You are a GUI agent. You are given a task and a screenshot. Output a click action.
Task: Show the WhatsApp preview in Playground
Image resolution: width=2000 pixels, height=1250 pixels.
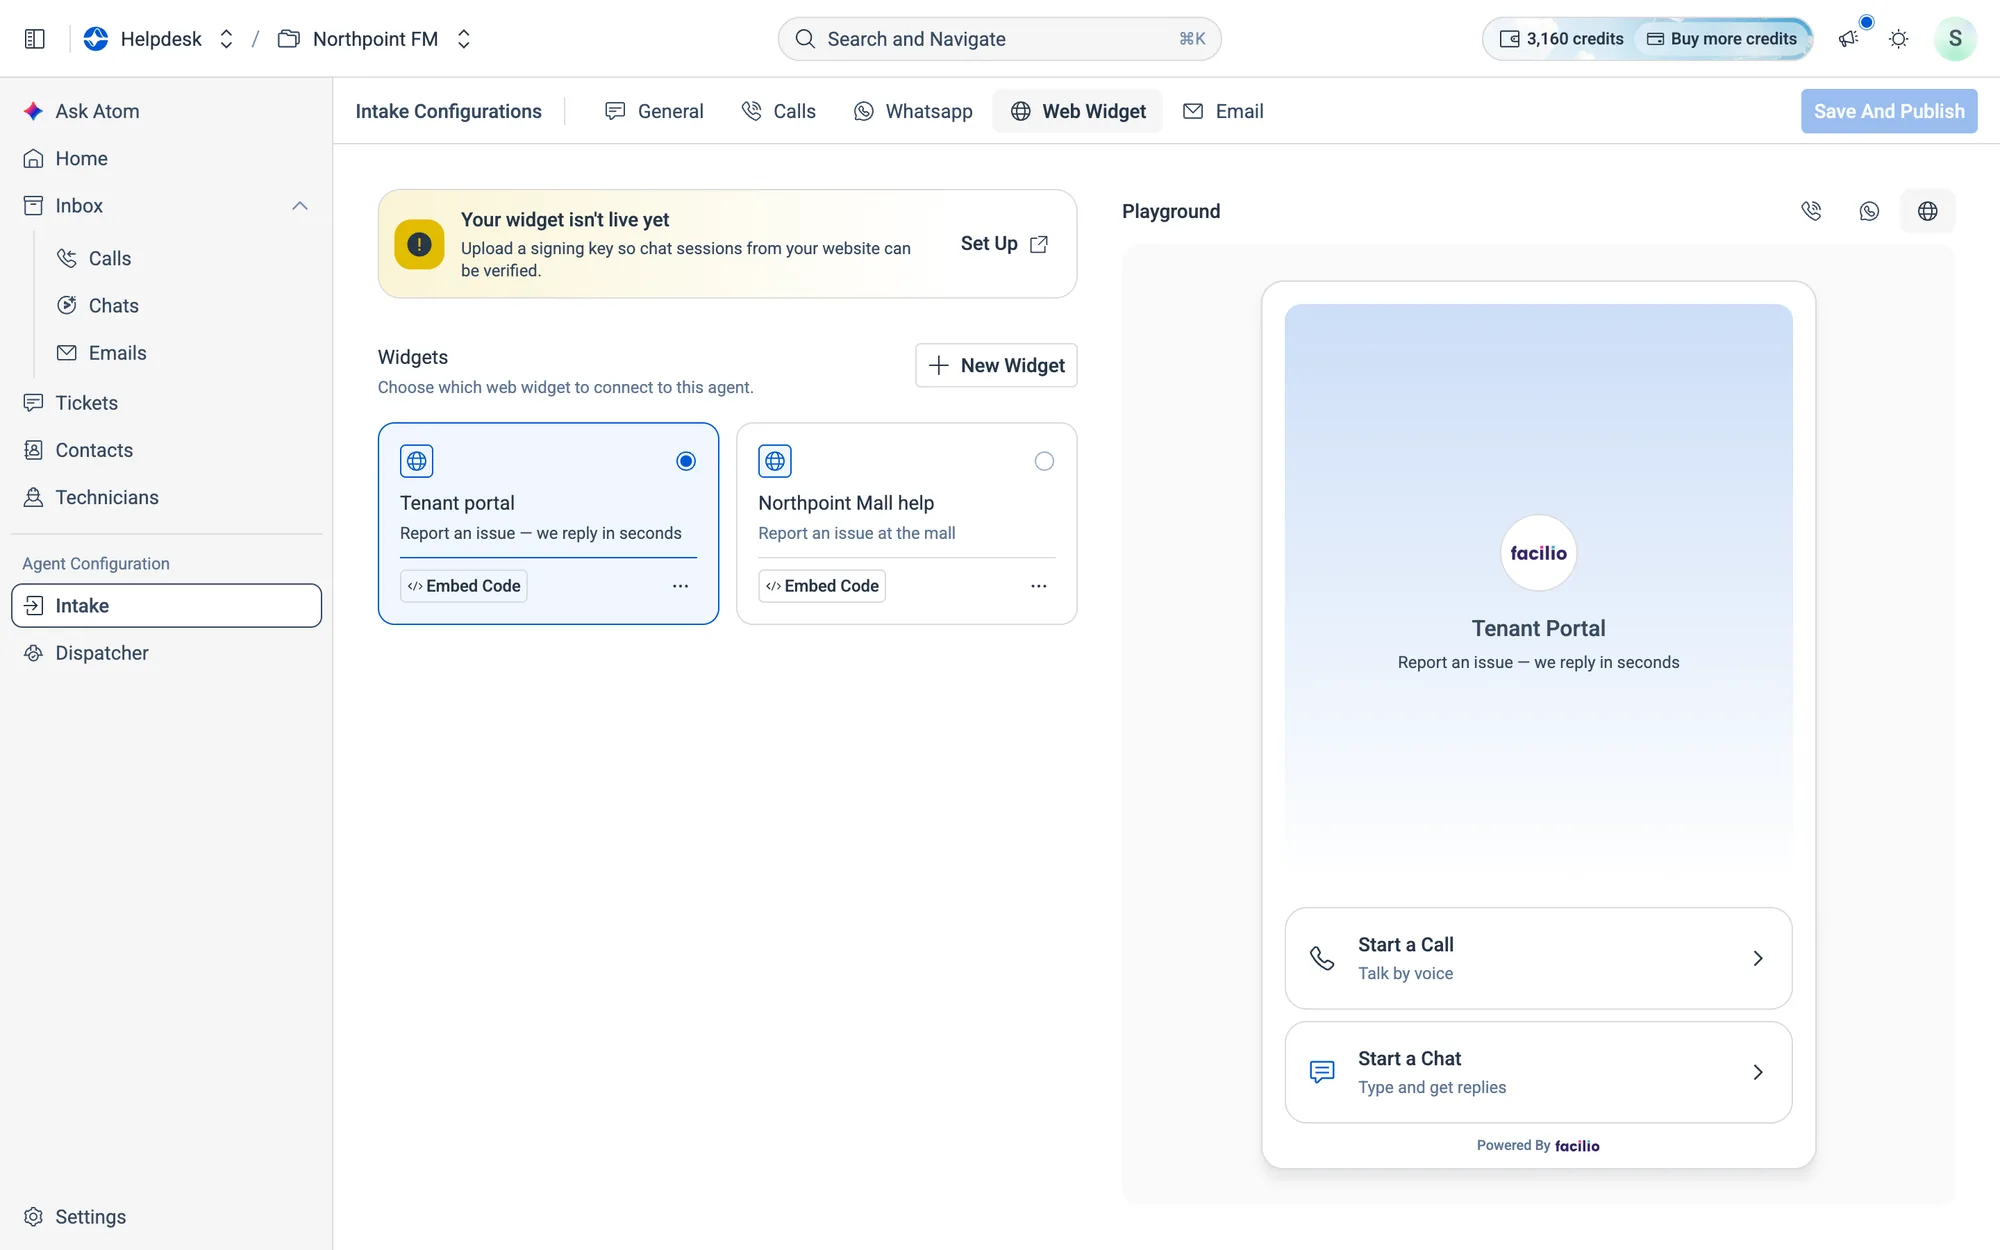click(1869, 211)
